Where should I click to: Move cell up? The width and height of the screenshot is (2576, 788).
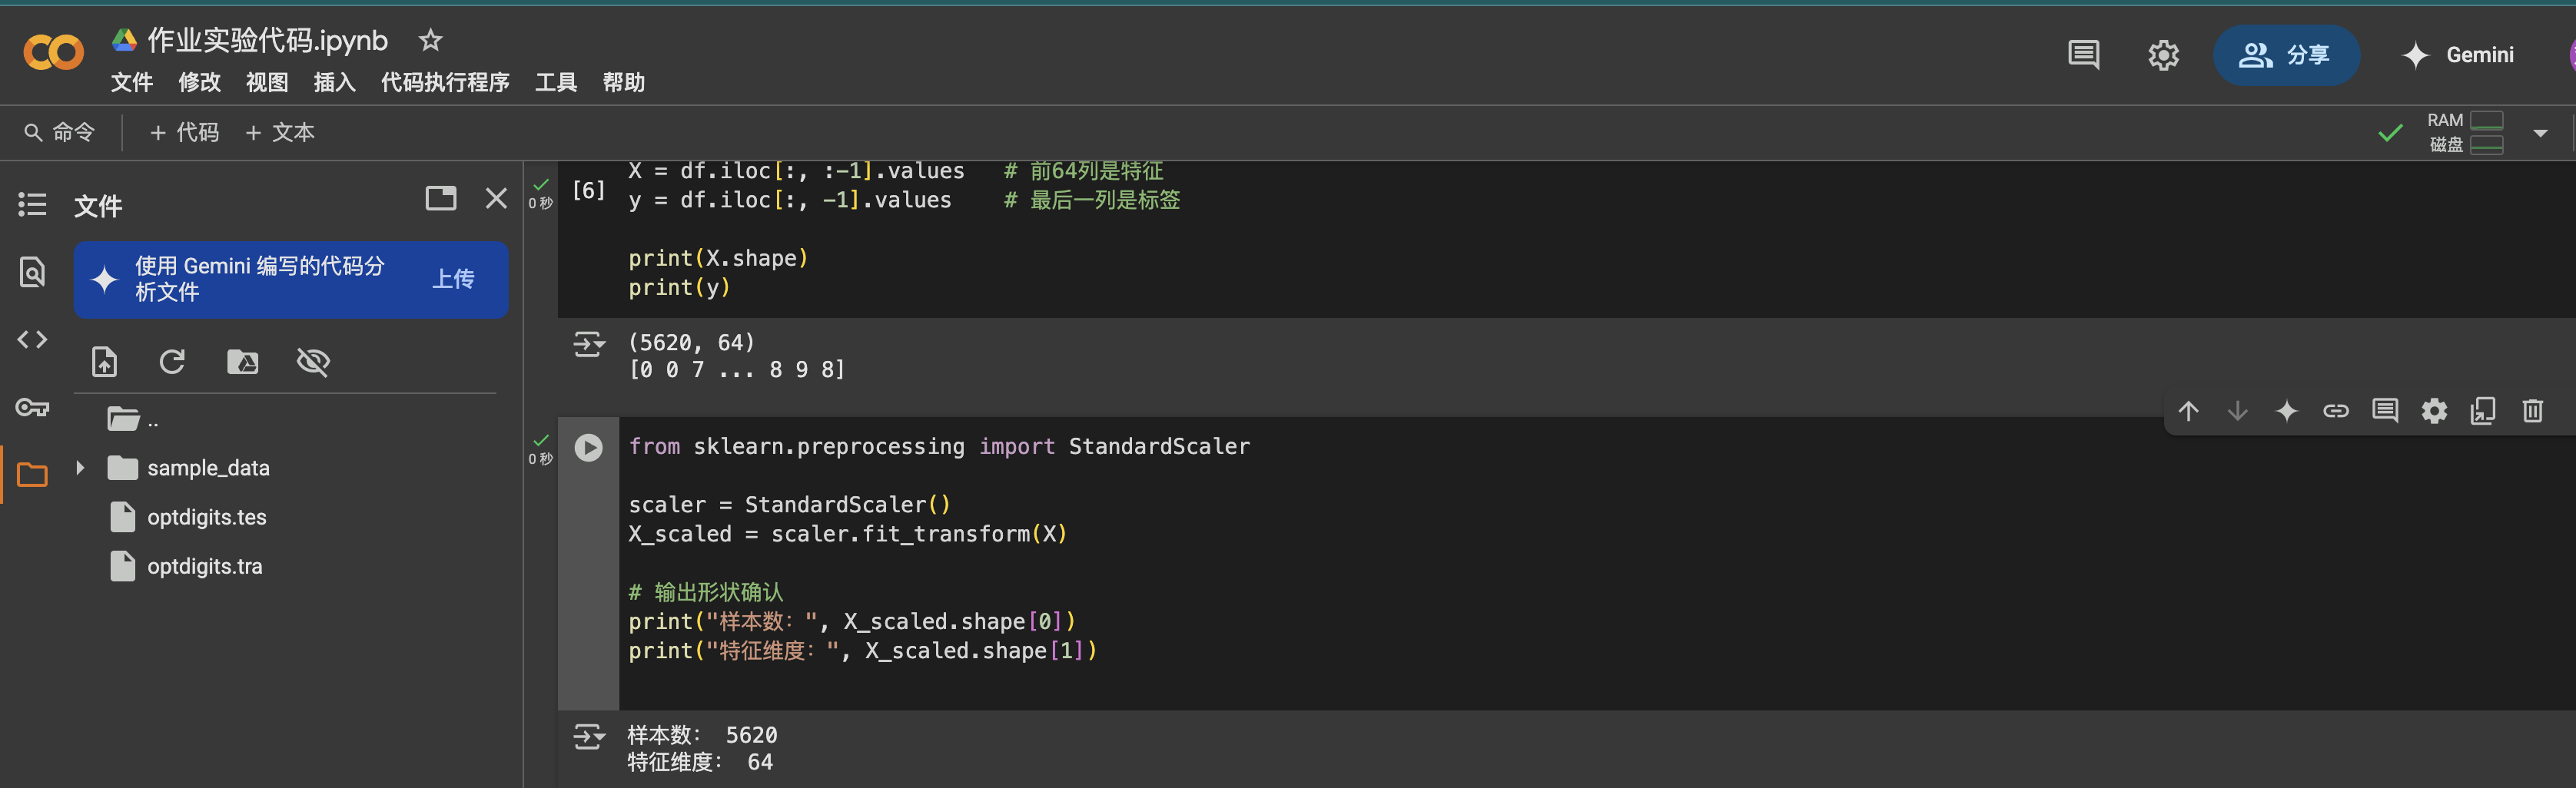point(2188,411)
